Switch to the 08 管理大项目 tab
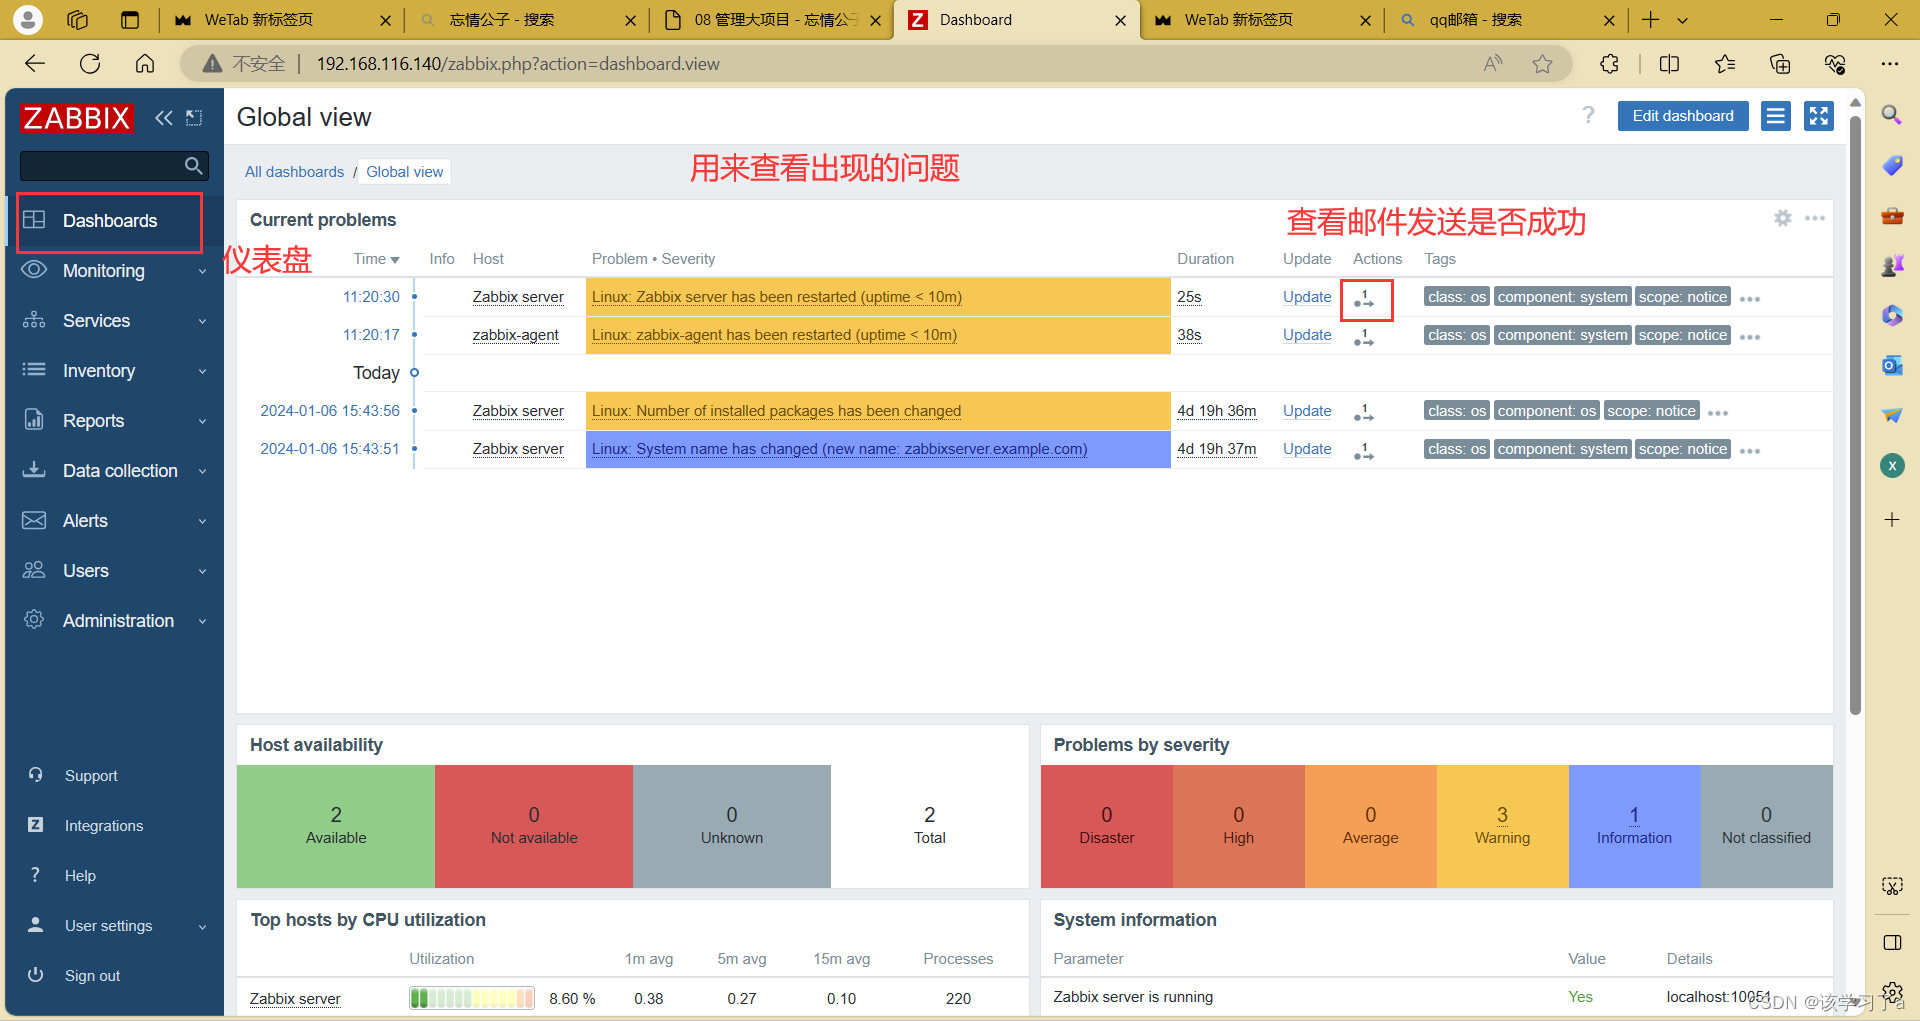Viewport: 1920px width, 1021px height. 772,20
